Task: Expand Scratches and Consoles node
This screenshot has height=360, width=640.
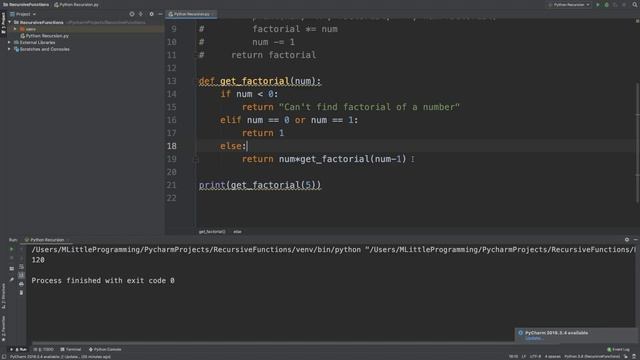Action: pos(9,49)
